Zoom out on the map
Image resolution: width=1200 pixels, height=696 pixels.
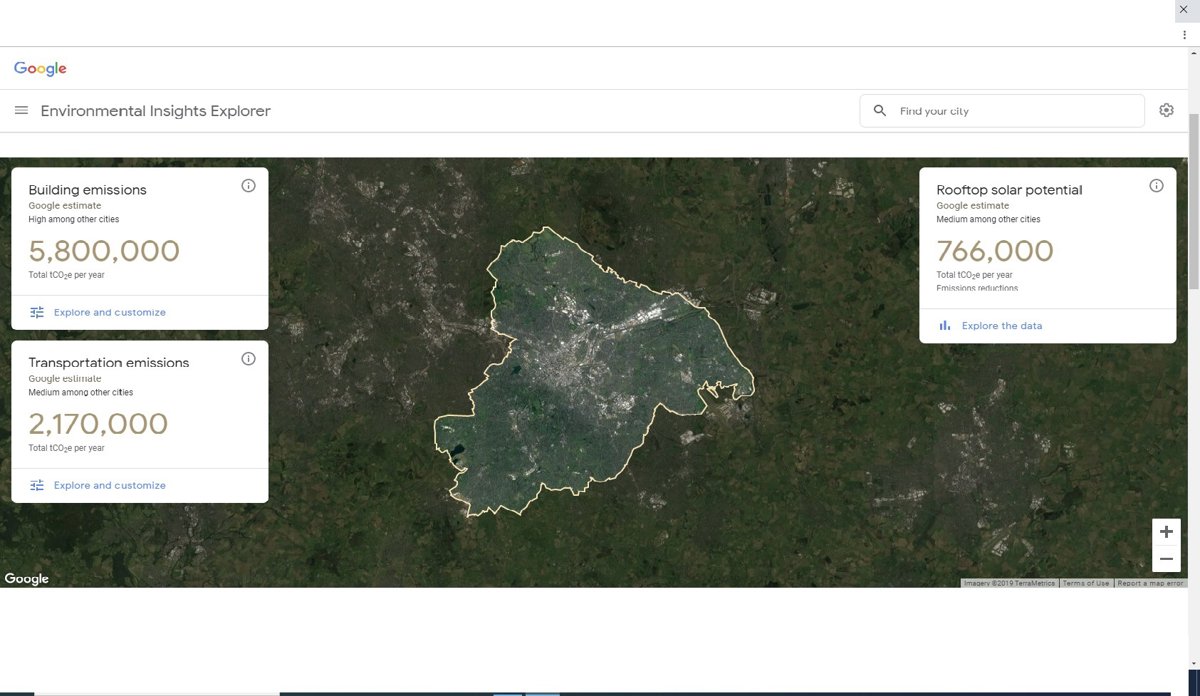coord(1166,559)
